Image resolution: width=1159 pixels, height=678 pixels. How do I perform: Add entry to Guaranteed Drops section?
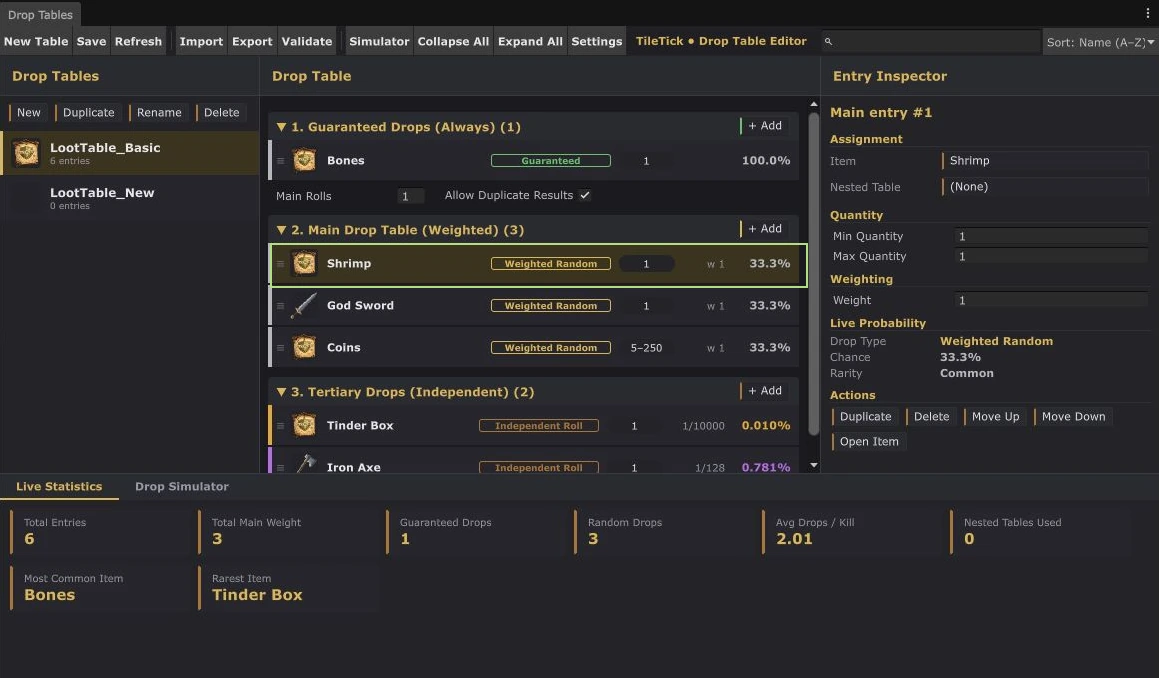tap(764, 126)
